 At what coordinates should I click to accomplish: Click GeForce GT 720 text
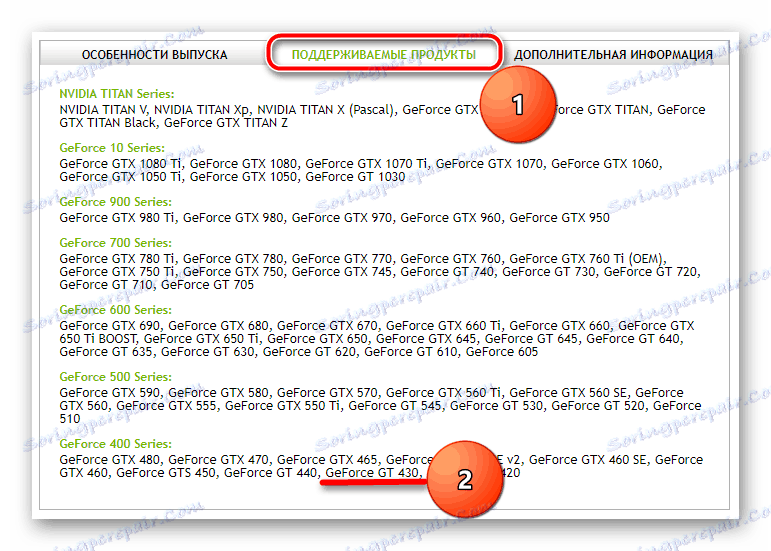650,272
